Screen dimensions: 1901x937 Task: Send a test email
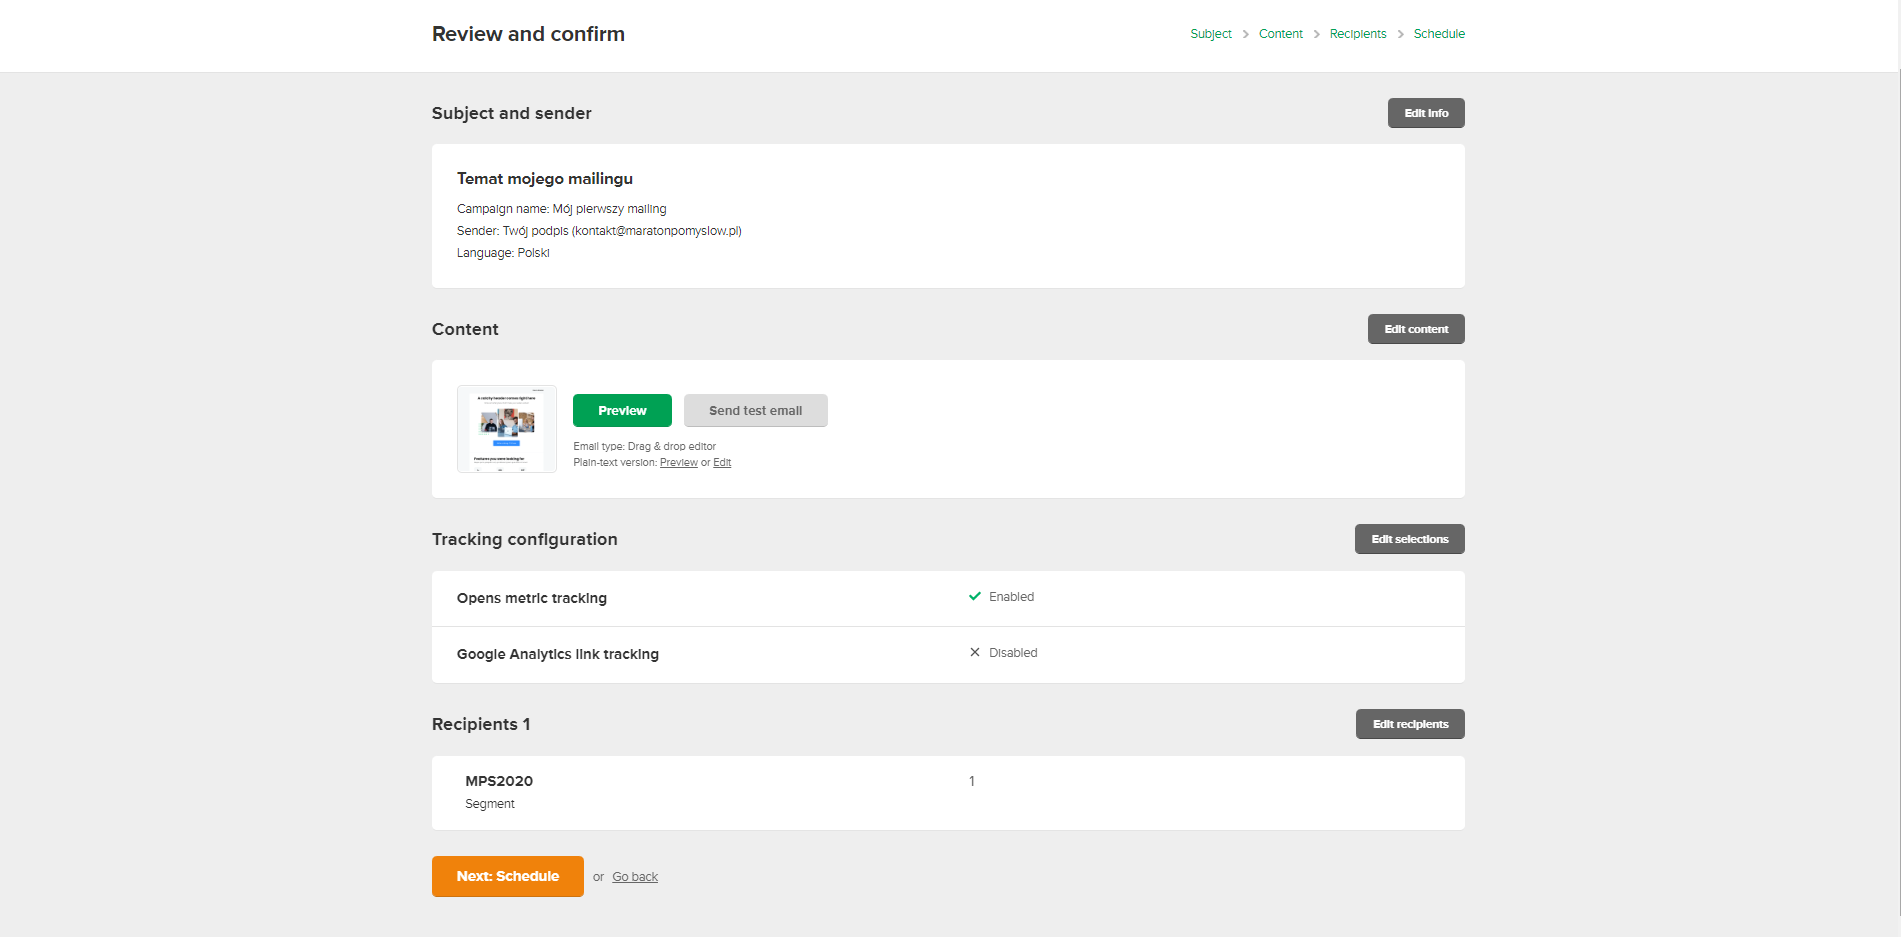(755, 410)
